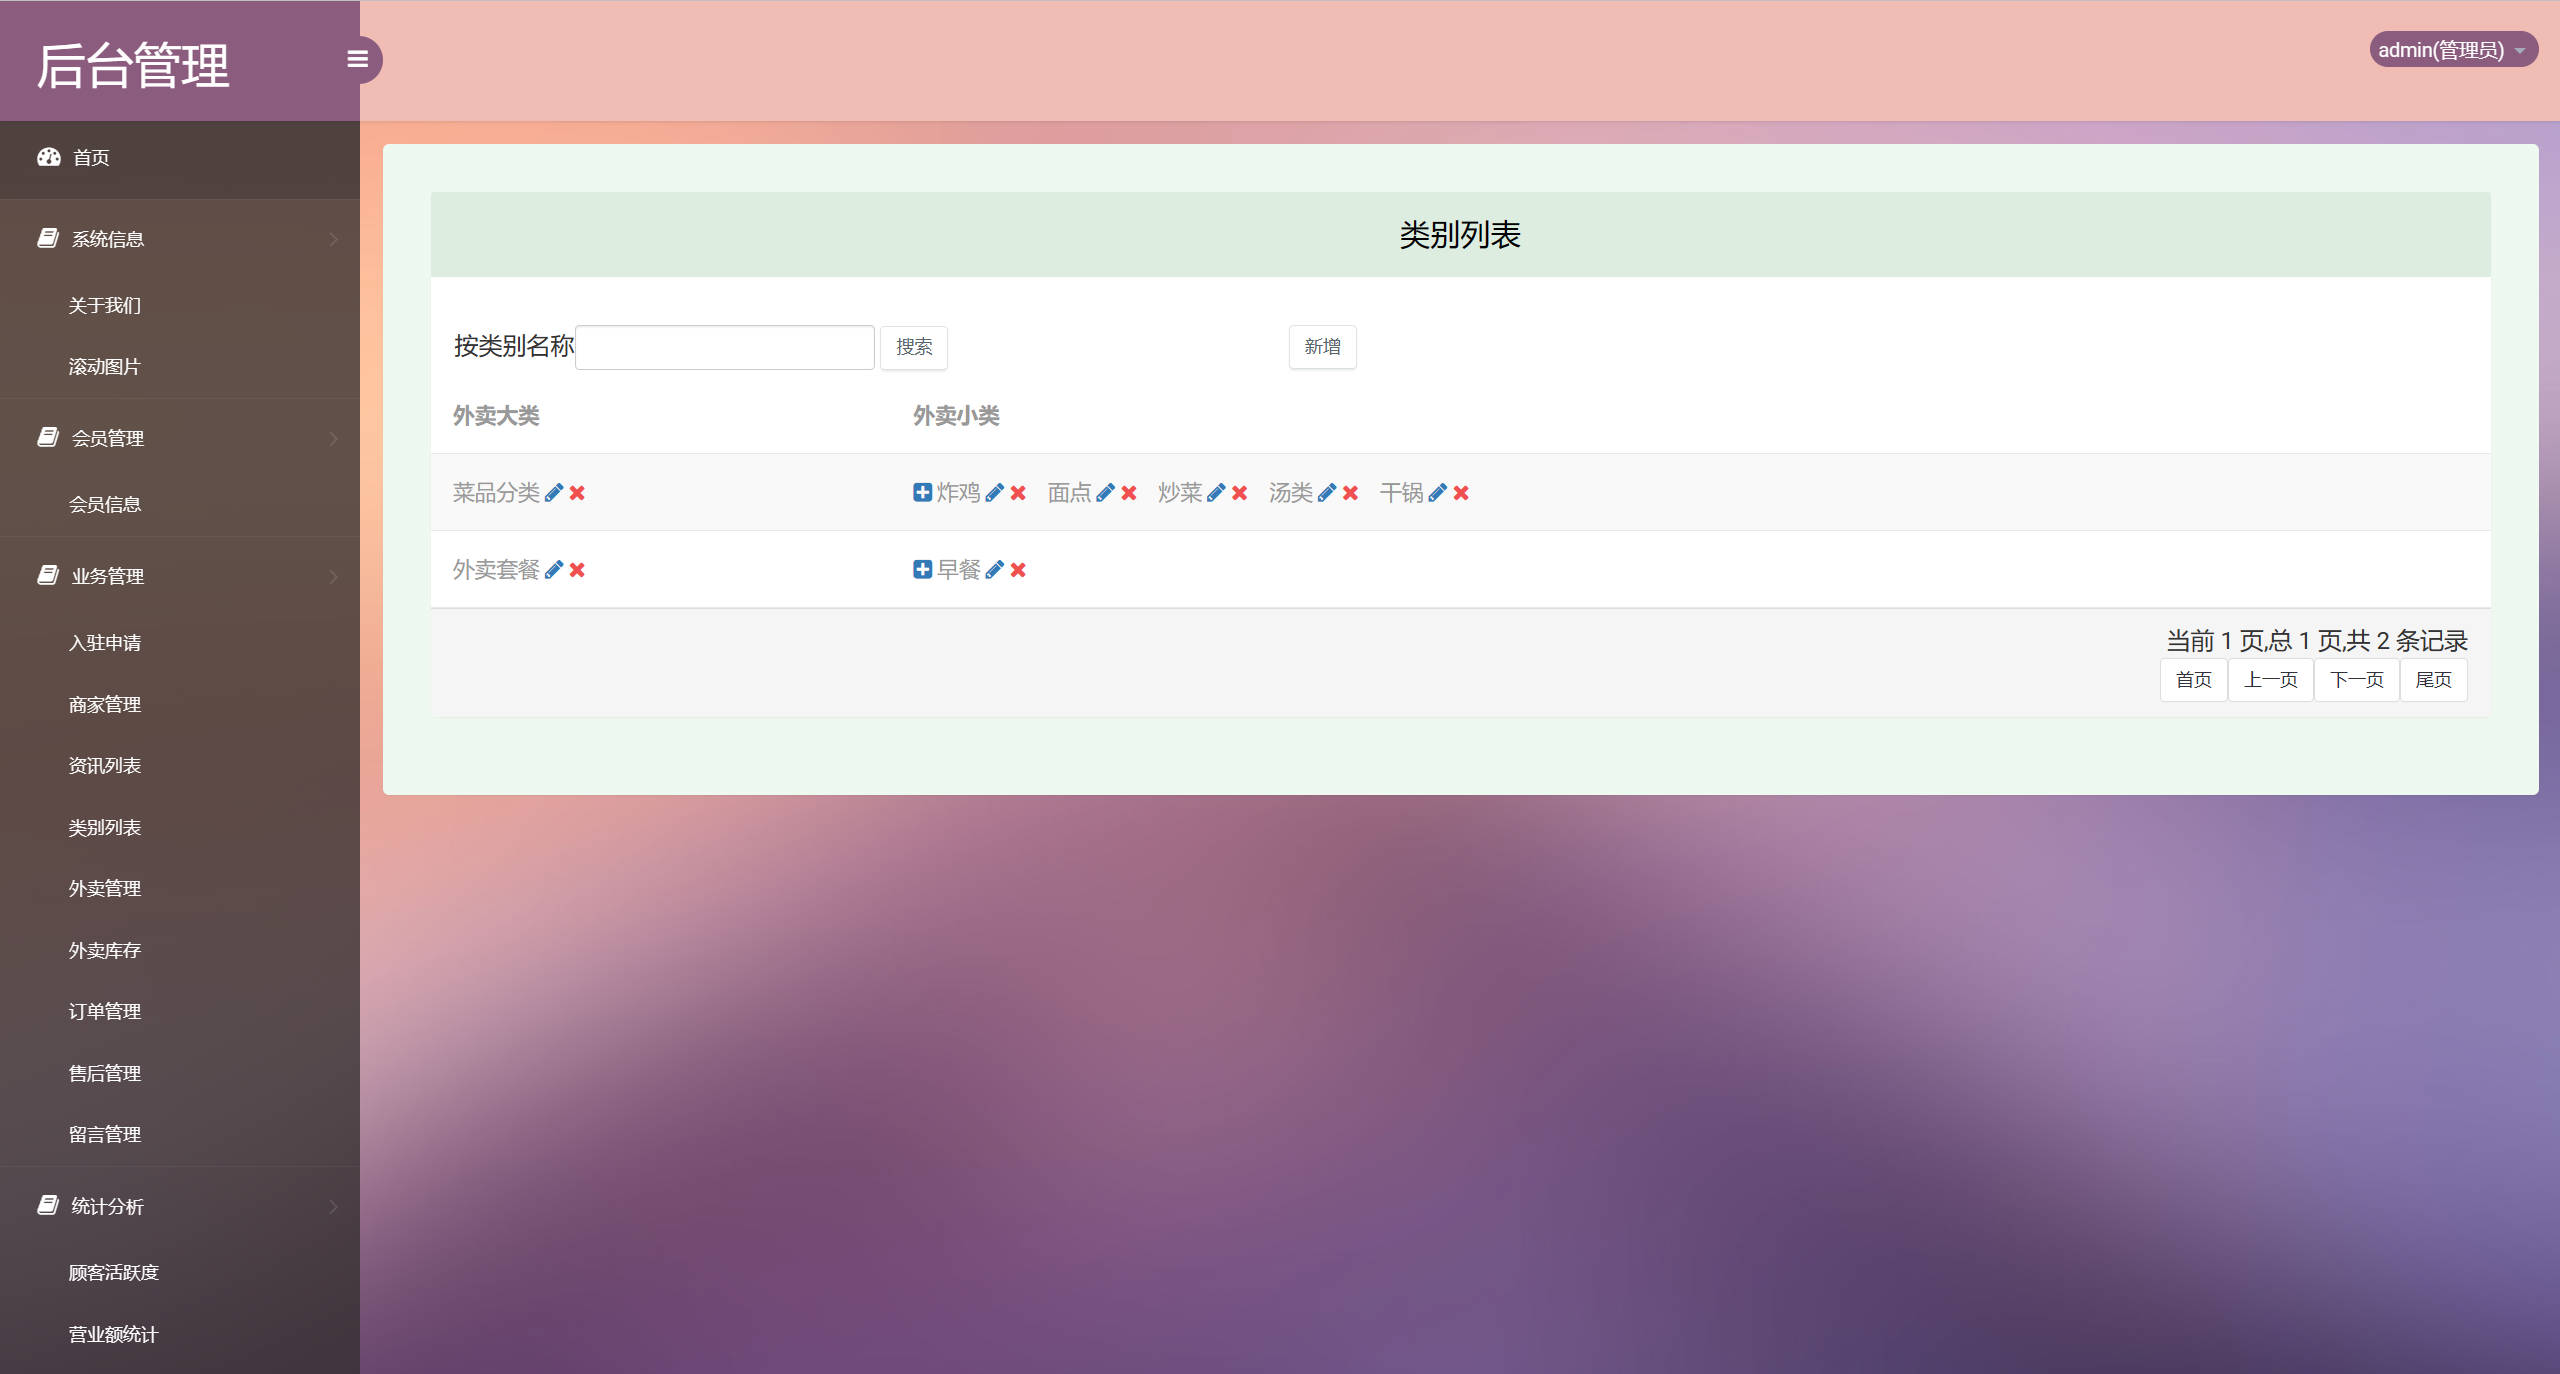Screen dimensions: 2560x1374
Task: Click edit pencil icon beside 菜品分类
Action: (x=554, y=493)
